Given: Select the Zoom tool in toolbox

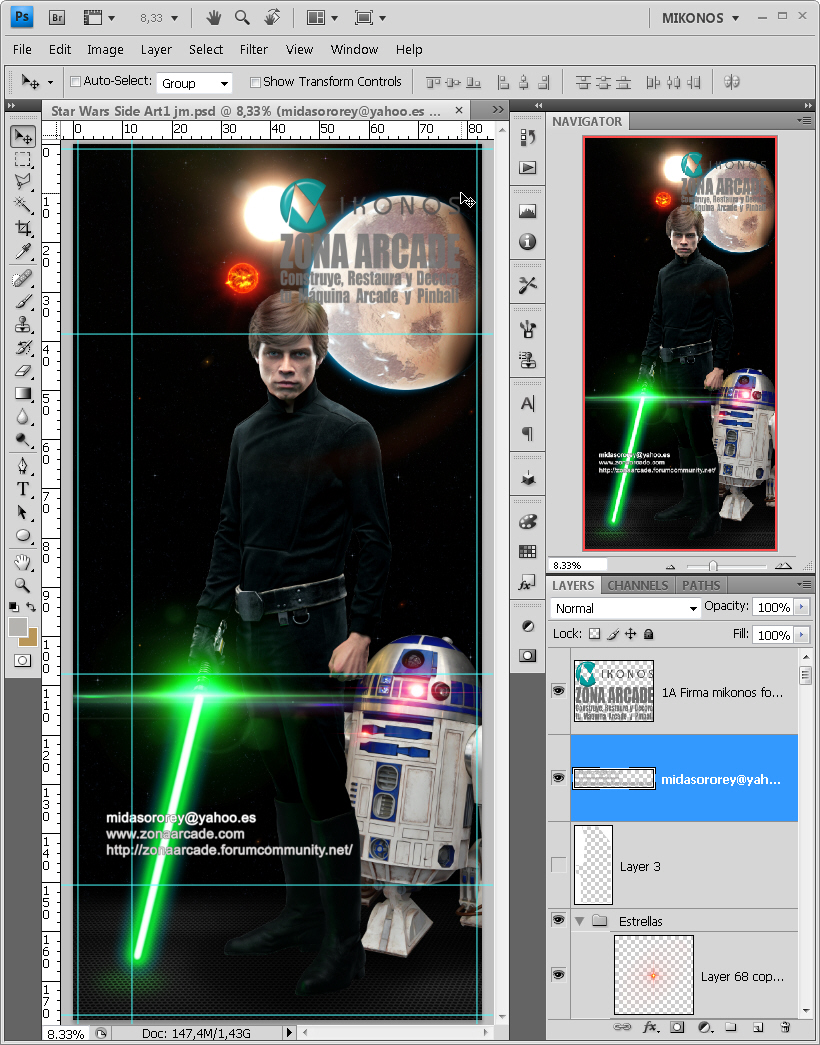Looking at the screenshot, I should click(23, 584).
